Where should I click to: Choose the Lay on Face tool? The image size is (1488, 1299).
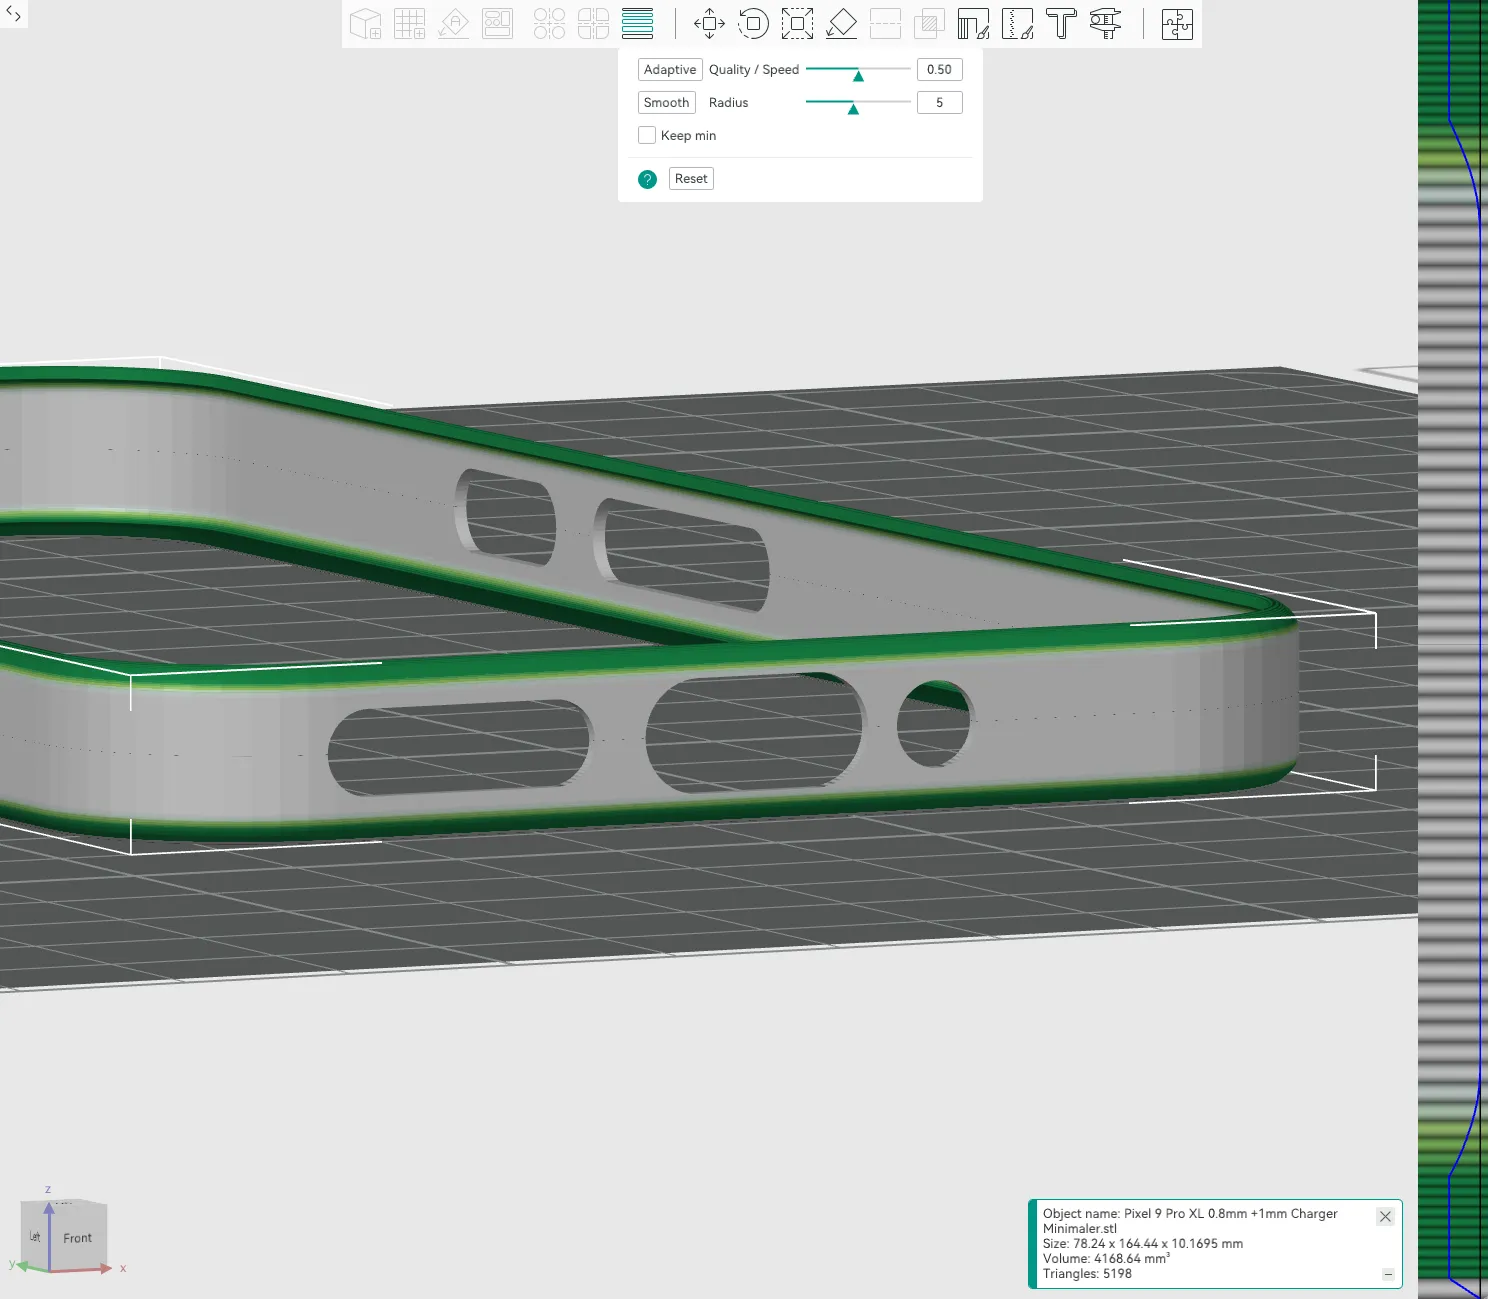(841, 24)
